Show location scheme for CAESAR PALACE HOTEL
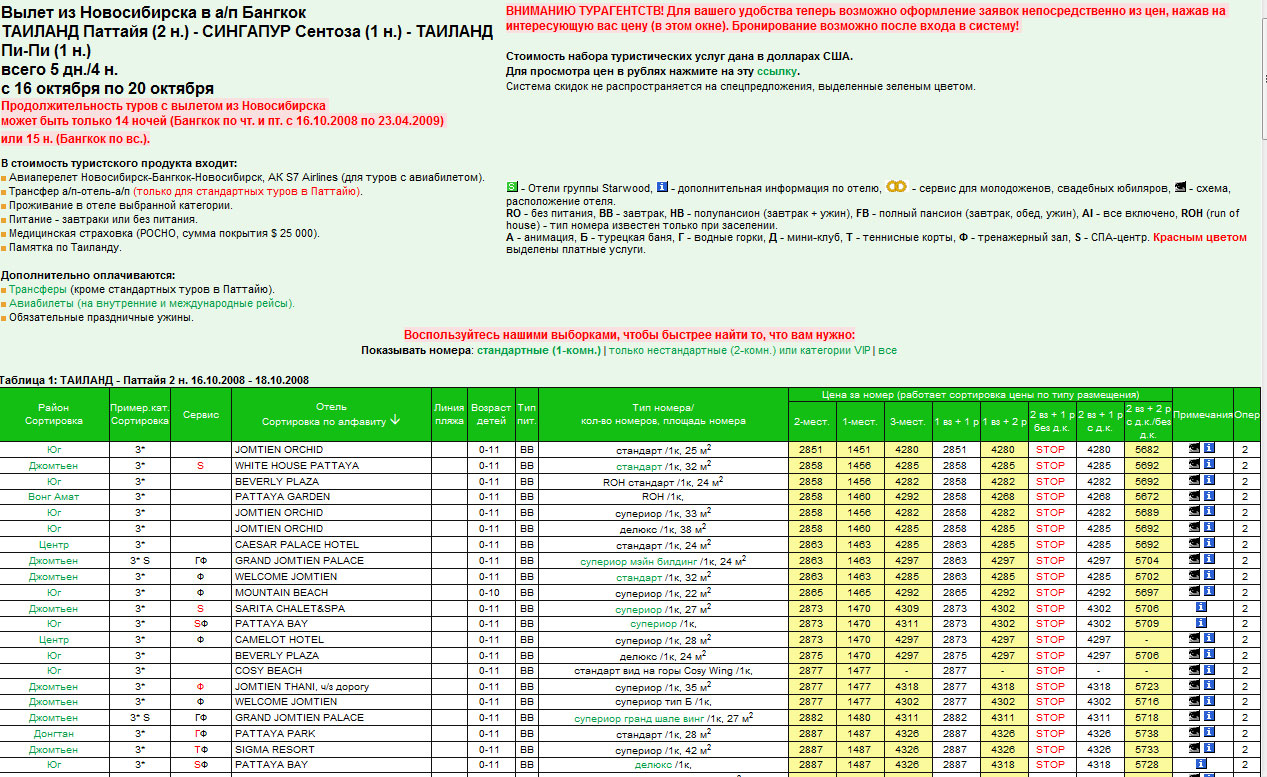Image resolution: width=1267 pixels, height=777 pixels. 1194,545
